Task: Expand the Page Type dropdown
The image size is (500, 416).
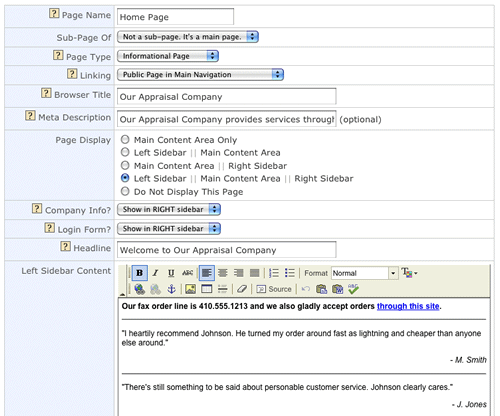Action: point(168,56)
